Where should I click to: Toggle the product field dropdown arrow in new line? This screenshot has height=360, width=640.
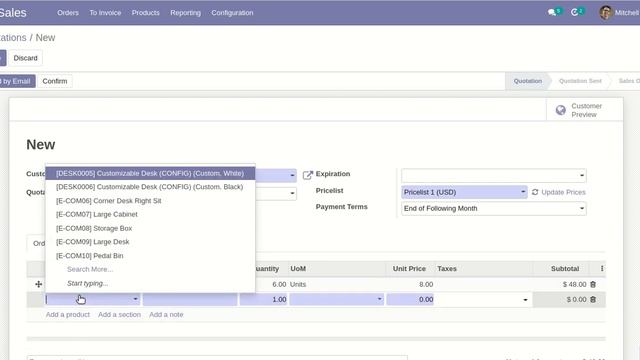pos(135,299)
